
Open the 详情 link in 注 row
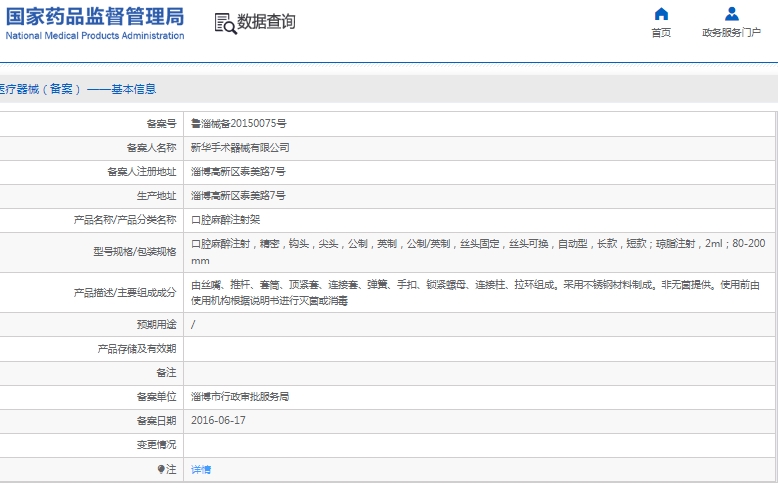coord(201,469)
